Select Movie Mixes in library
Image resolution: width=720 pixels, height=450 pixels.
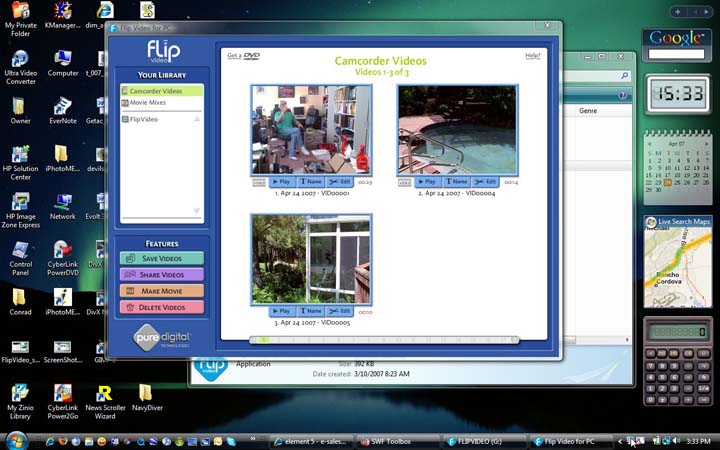[x=150, y=103]
